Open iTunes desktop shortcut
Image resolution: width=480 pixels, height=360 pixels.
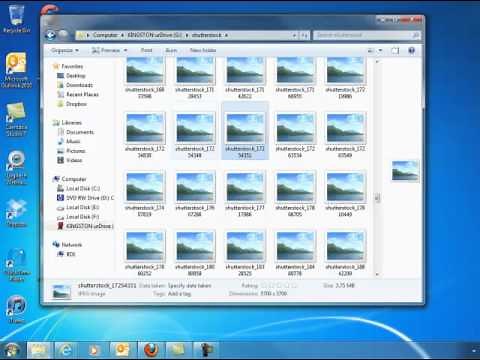click(x=16, y=309)
